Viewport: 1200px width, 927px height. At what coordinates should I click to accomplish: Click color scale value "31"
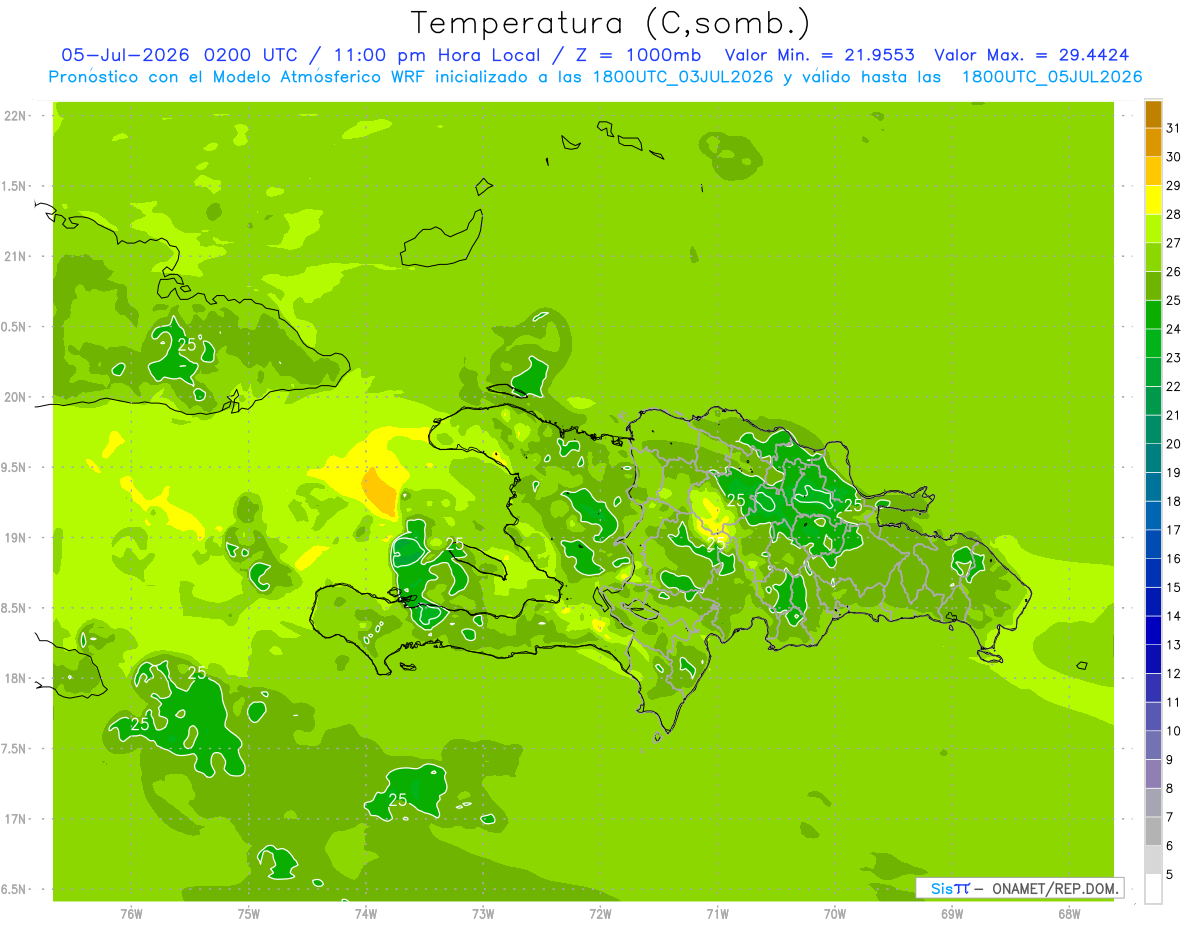coord(1174,128)
